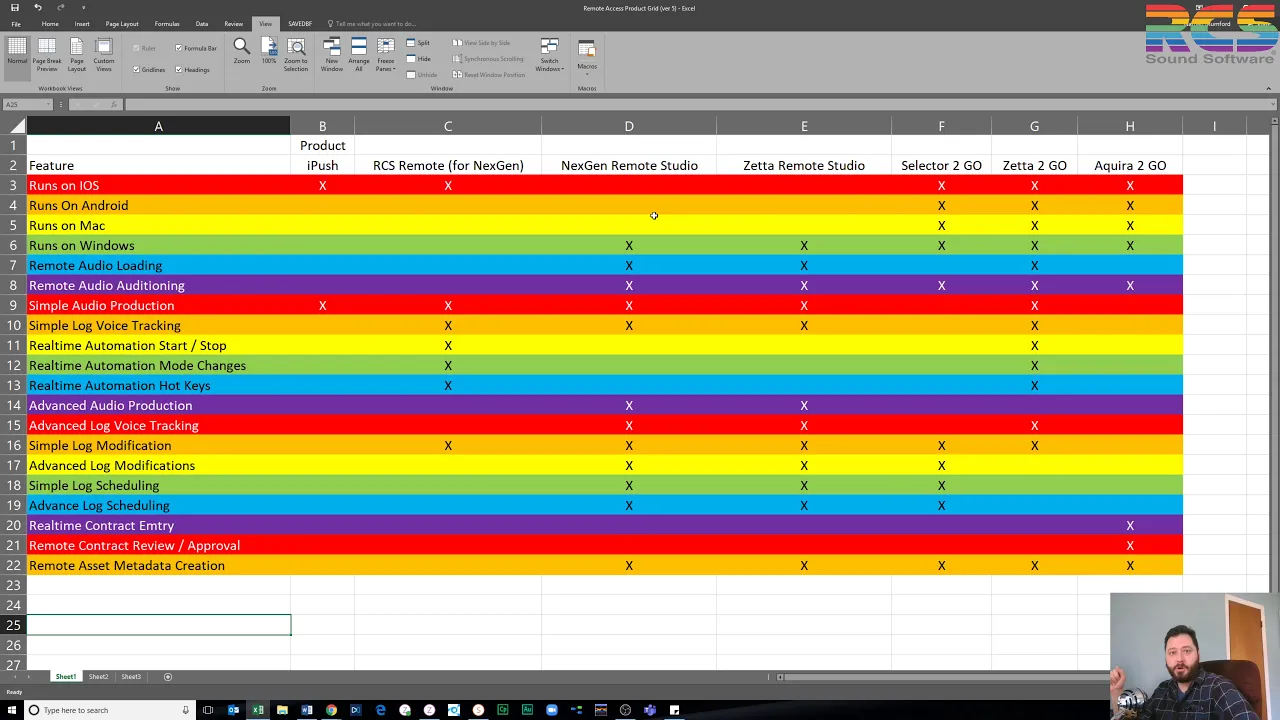Open Customize Quick Access Toolbar dropdown
This screenshot has width=1280, height=720.
83,8
